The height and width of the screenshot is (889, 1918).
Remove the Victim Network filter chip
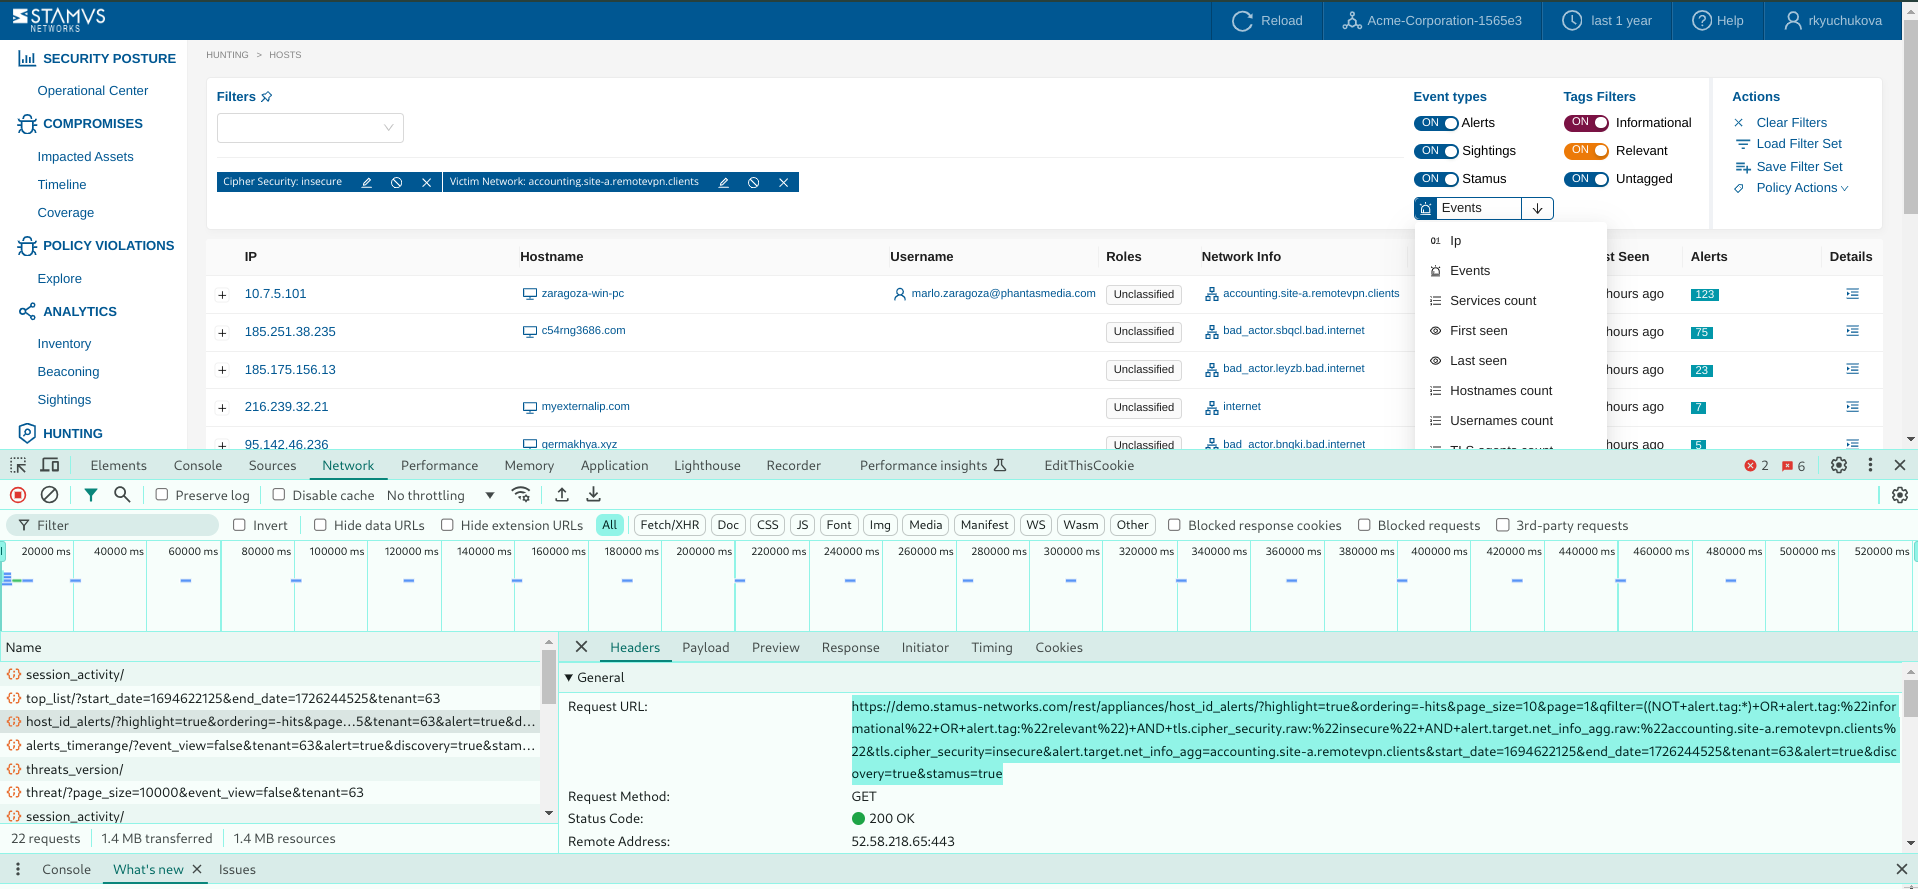click(x=783, y=183)
